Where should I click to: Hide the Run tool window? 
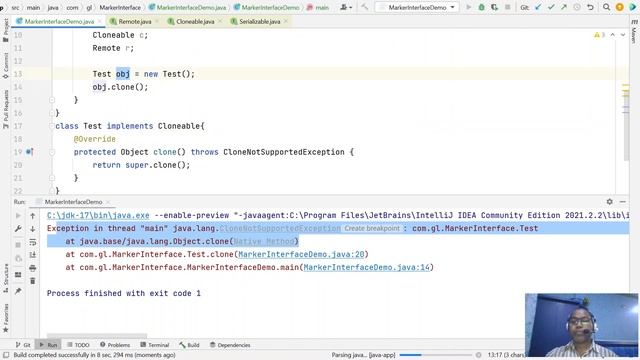622,202
